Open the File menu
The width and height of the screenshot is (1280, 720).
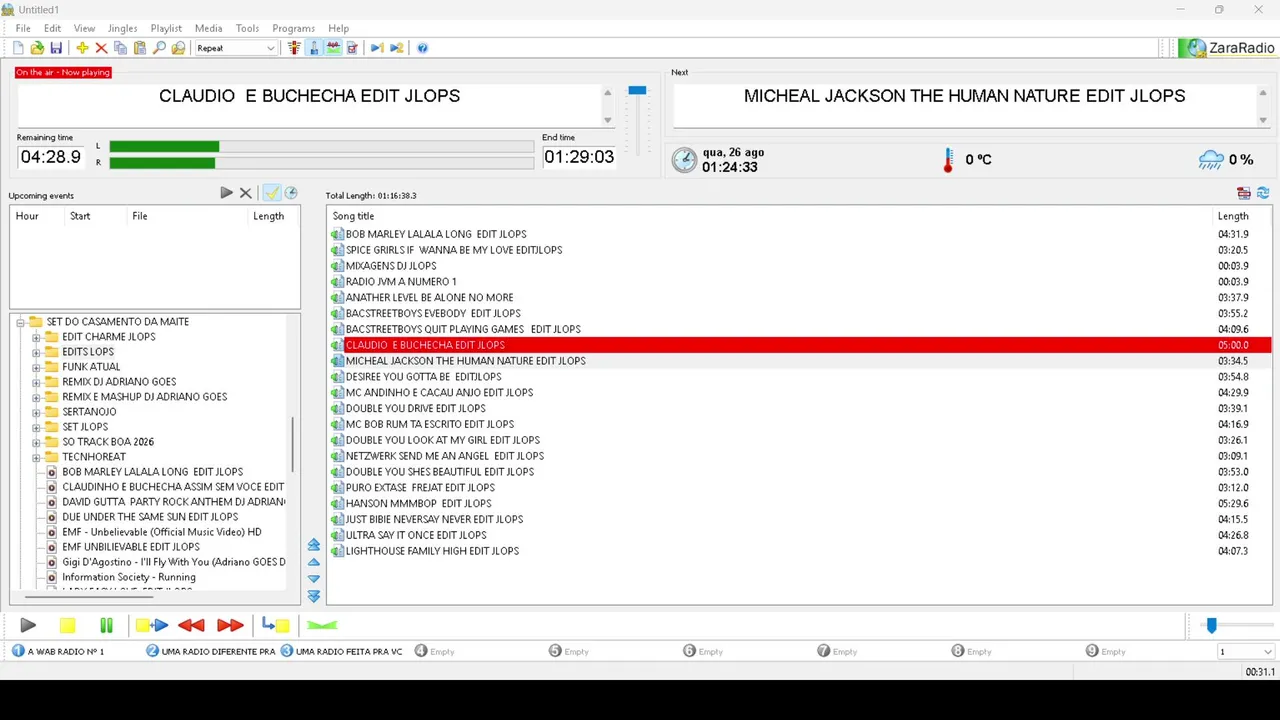23,28
